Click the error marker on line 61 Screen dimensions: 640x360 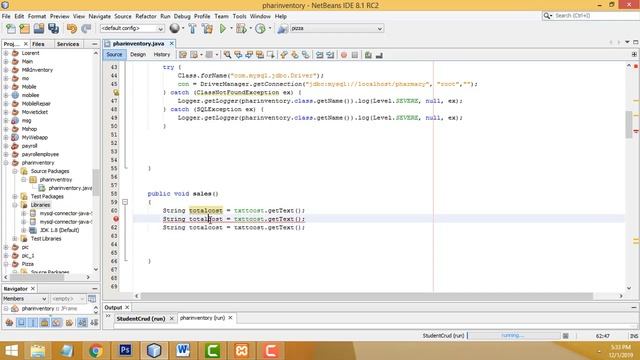(116, 219)
